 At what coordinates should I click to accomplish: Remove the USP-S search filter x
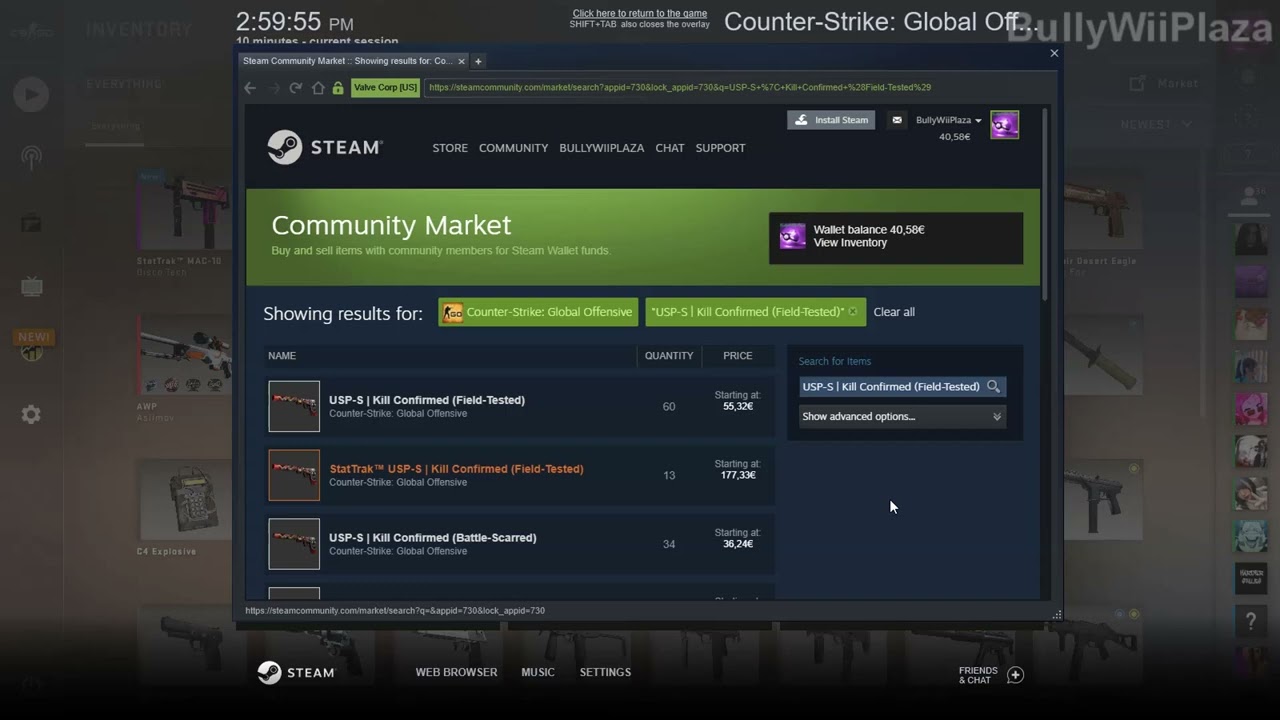[853, 312]
